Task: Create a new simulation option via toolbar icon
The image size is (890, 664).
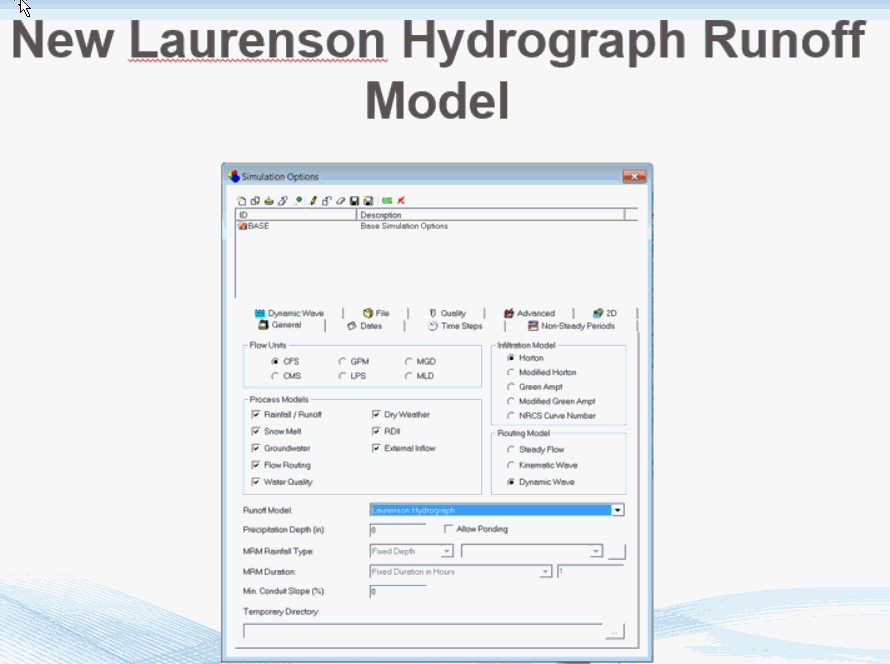Action: tap(243, 200)
